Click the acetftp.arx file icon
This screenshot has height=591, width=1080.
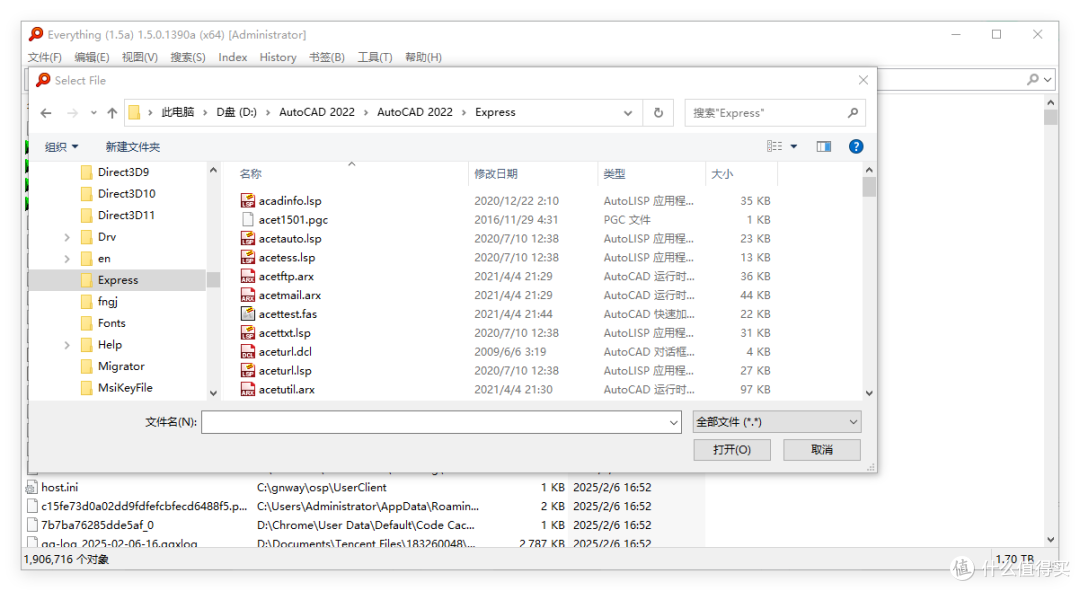tap(248, 276)
